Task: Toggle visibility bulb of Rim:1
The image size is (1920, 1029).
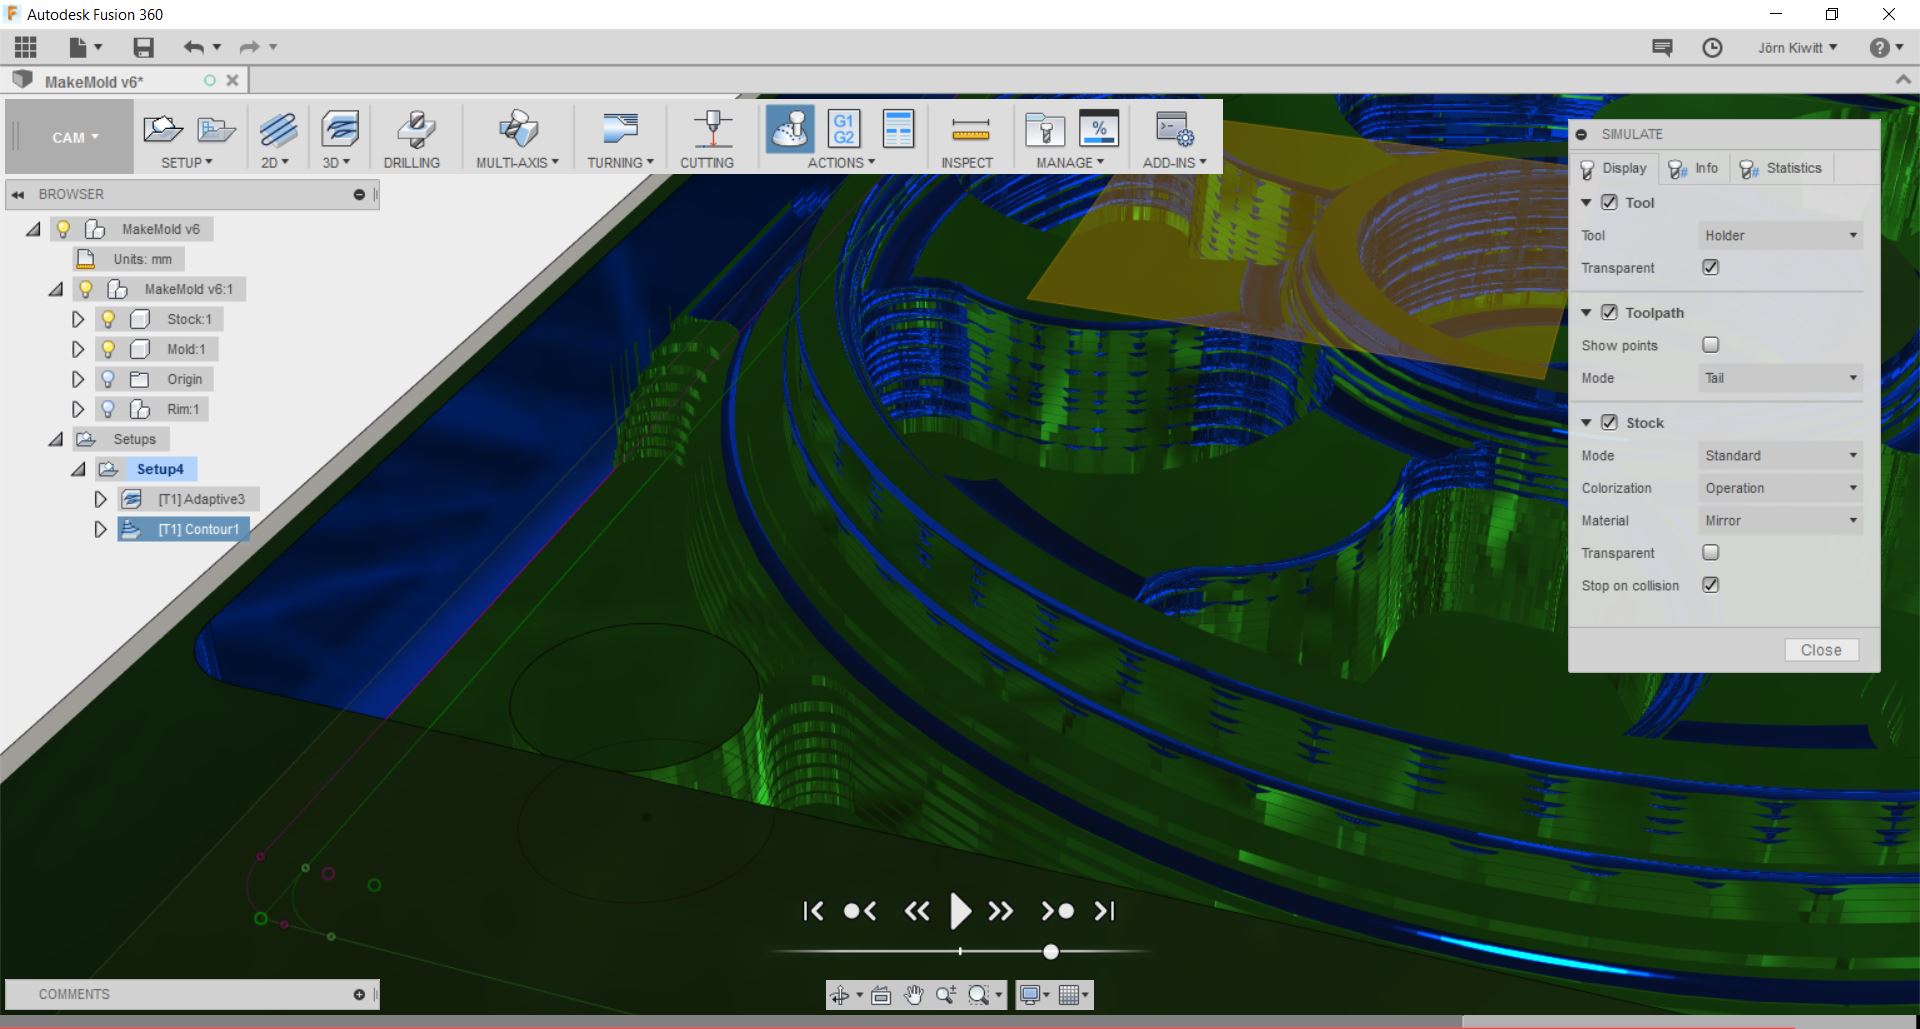Action: [x=108, y=409]
